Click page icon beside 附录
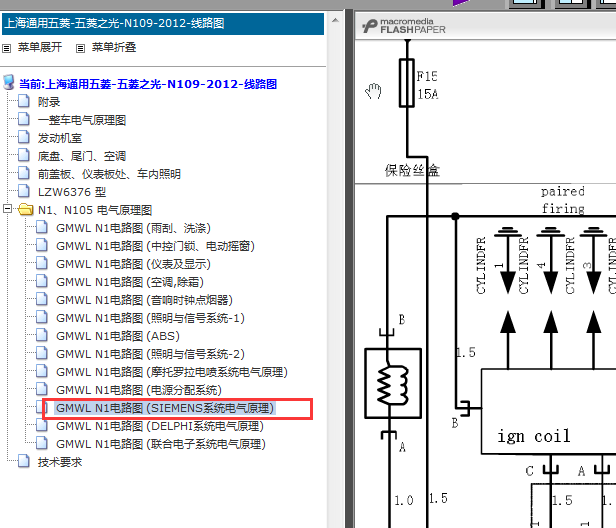 [x=24, y=101]
